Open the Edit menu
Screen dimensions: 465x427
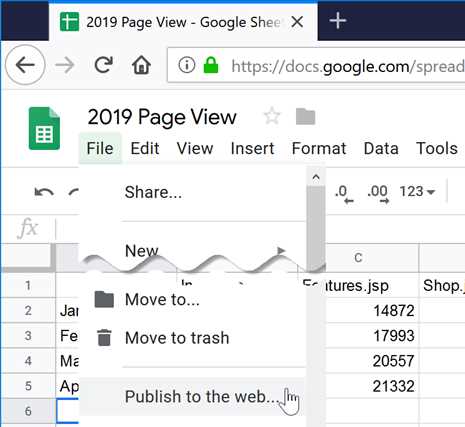[145, 148]
